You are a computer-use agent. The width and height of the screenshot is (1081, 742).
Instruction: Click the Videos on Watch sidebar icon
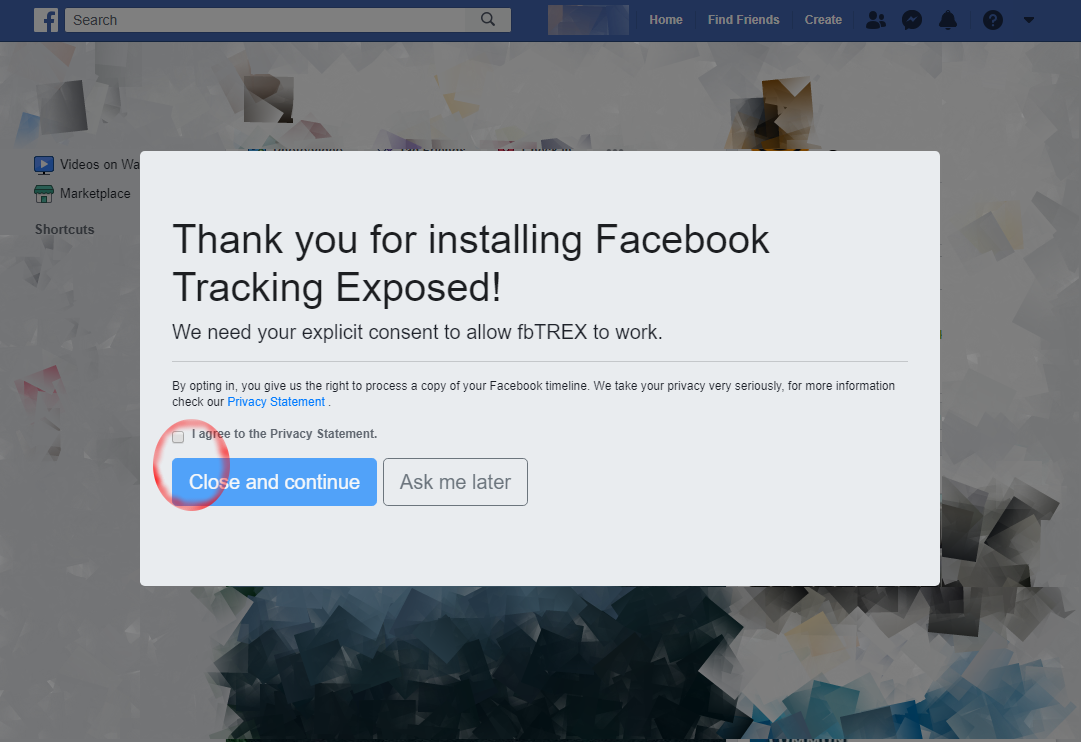pos(44,165)
